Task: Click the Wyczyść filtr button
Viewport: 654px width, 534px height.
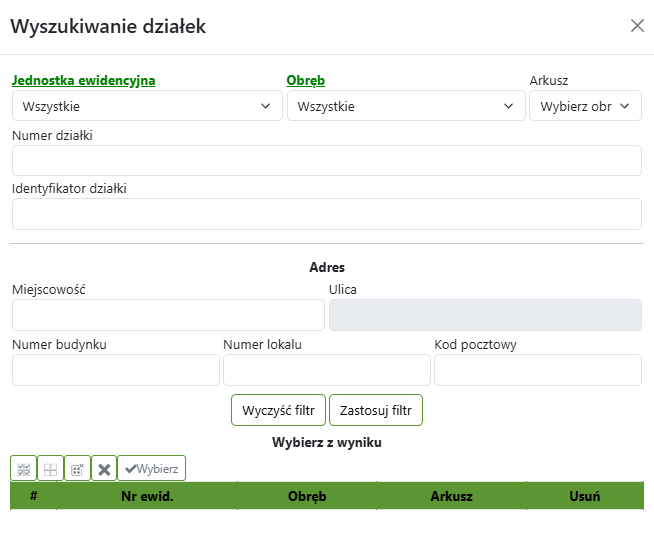Action: click(x=278, y=410)
